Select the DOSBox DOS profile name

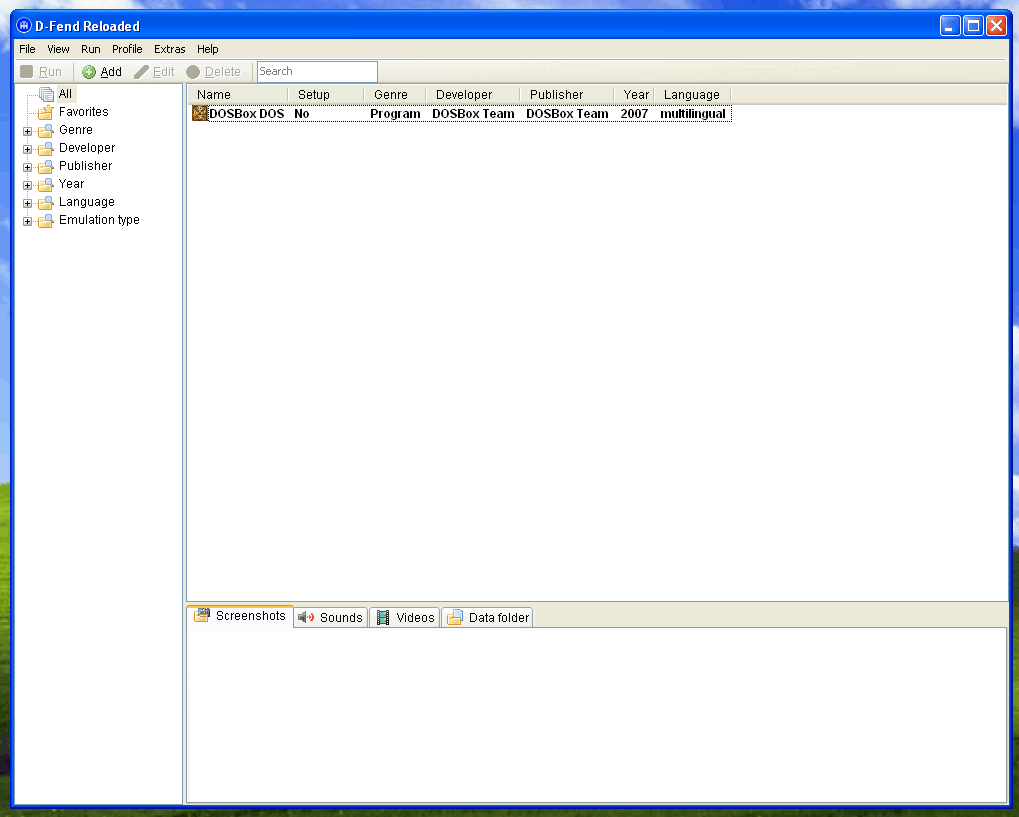(246, 114)
